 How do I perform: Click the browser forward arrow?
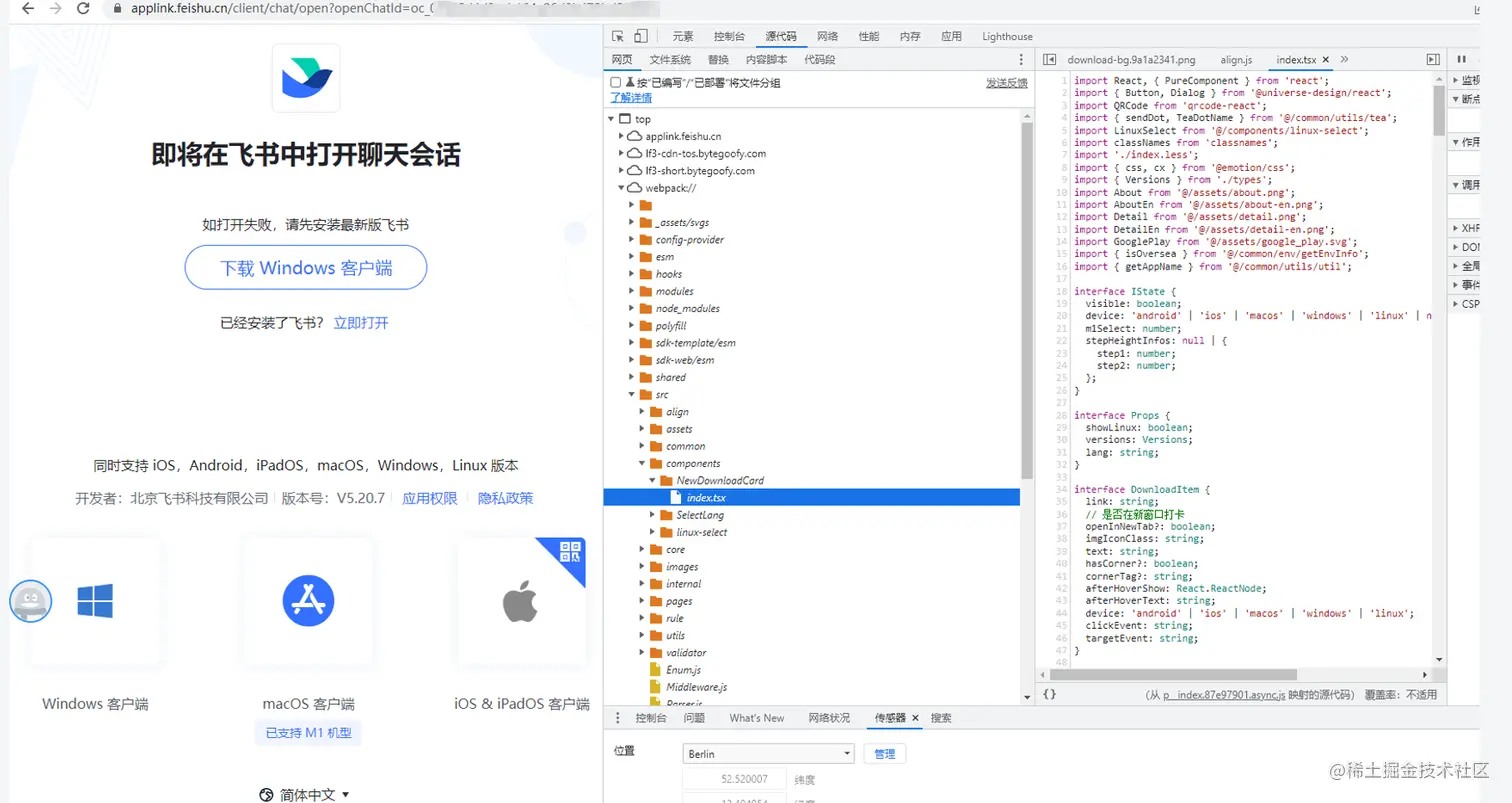coord(56,8)
